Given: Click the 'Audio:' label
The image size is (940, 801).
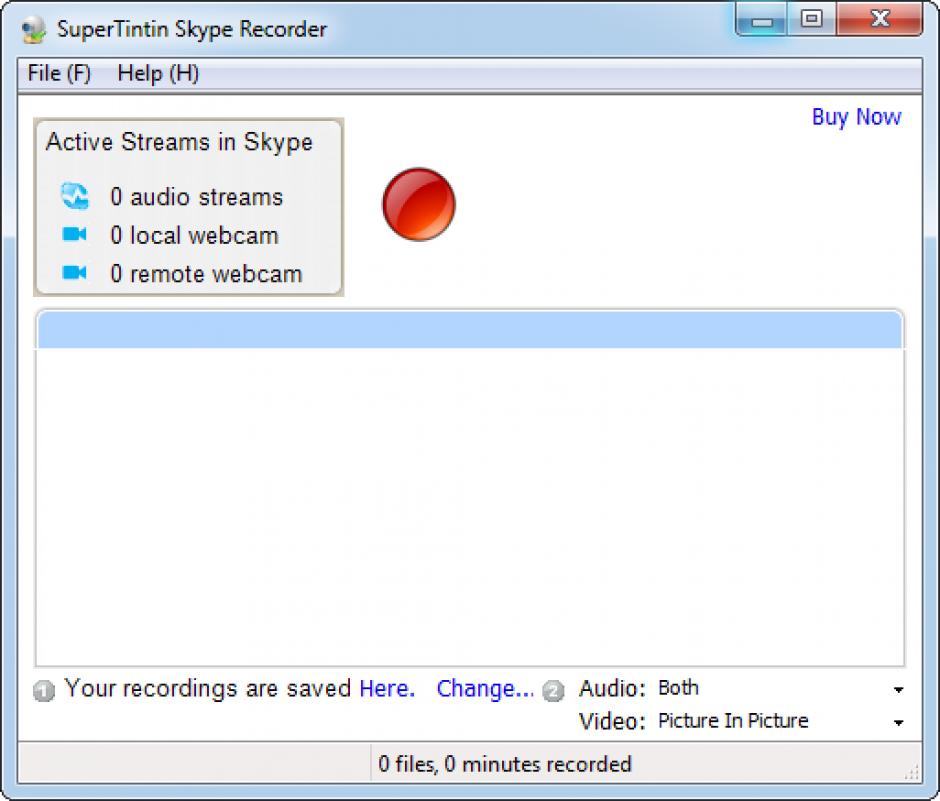Looking at the screenshot, I should 612,688.
